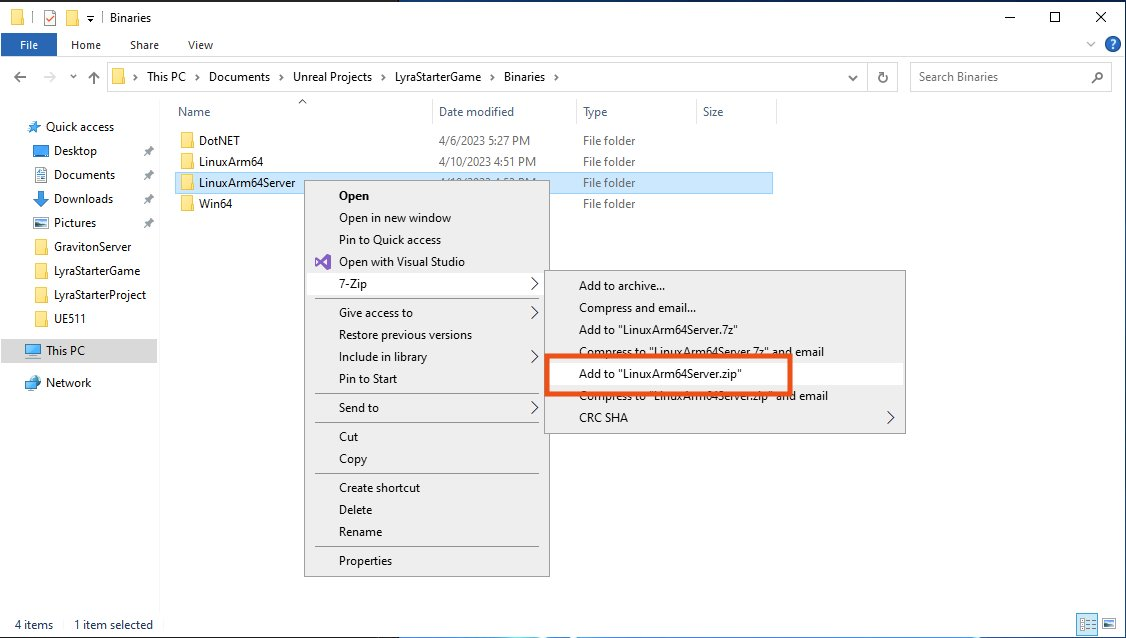This screenshot has height=638, width=1126.
Task: Open the File menu tab
Action: pyautogui.click(x=29, y=45)
